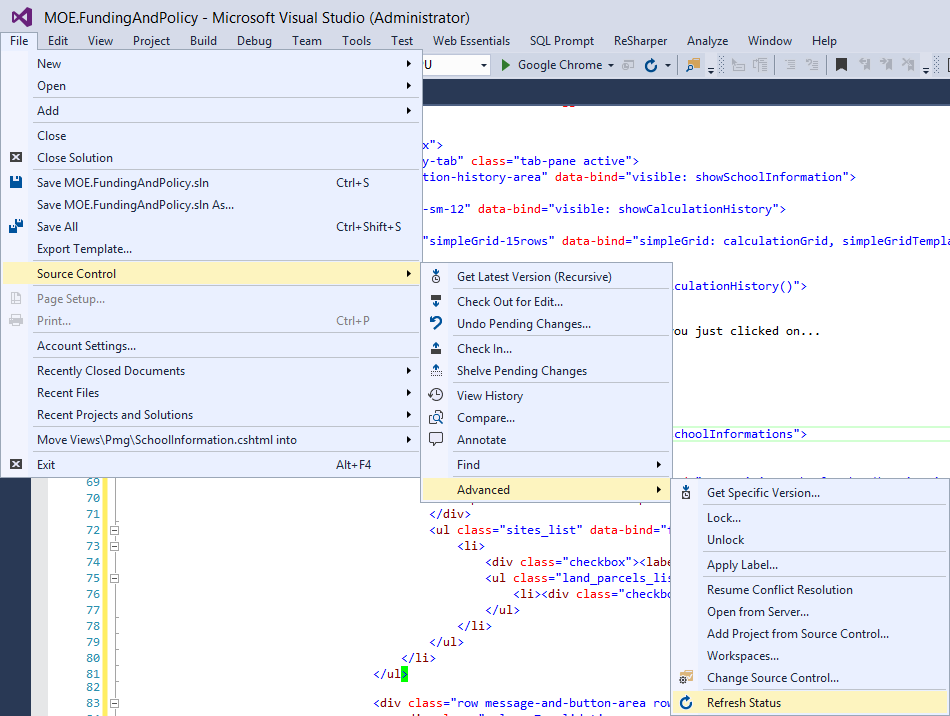Collapse code region at line 73
Image resolution: width=950 pixels, height=716 pixels.
point(115,546)
